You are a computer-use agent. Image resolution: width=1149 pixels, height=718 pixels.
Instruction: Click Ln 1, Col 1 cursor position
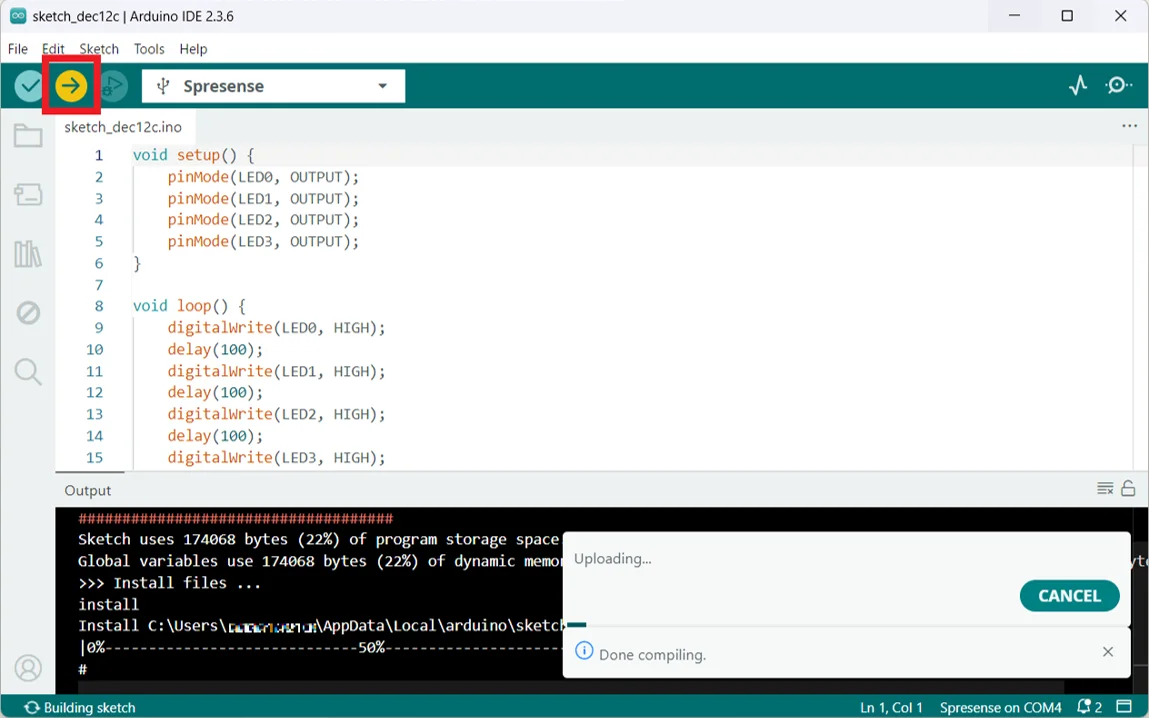click(x=891, y=708)
